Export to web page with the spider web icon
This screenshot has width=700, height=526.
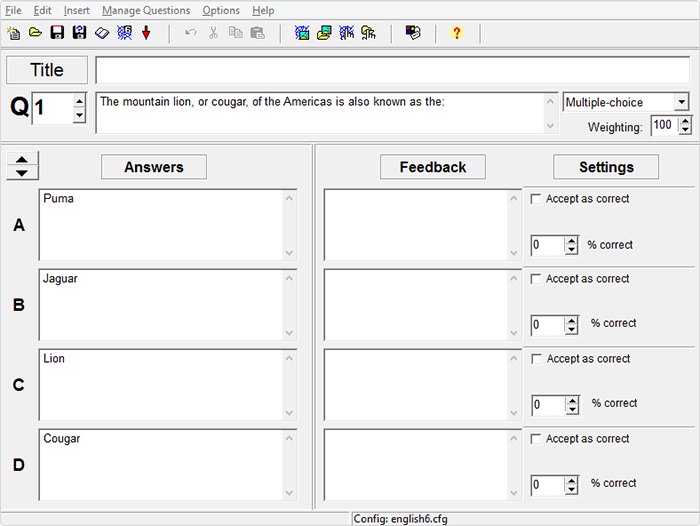pyautogui.click(x=124, y=33)
